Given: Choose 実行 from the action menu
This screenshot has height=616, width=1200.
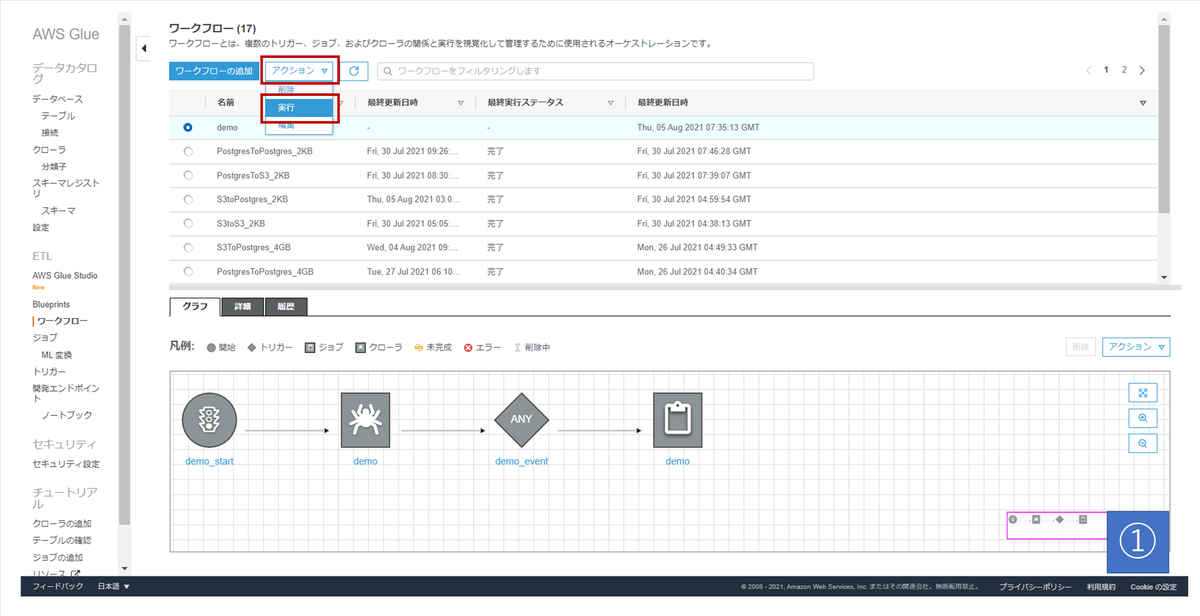Looking at the screenshot, I should 299,107.
